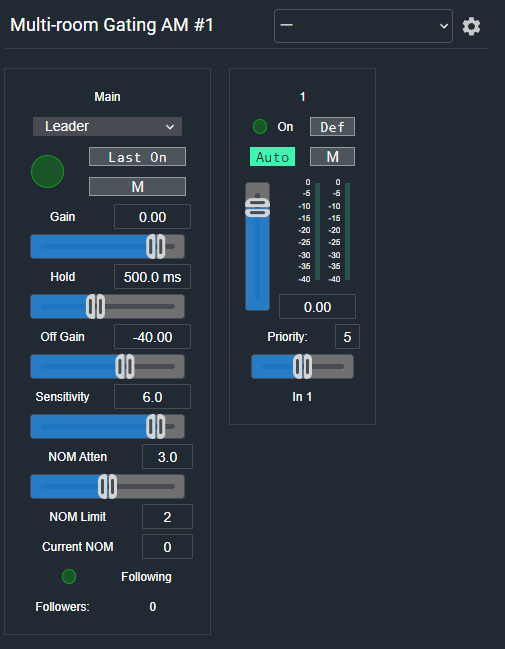The image size is (505, 649).
Task: Click the Off Gain -40.00 field
Action: (x=152, y=337)
